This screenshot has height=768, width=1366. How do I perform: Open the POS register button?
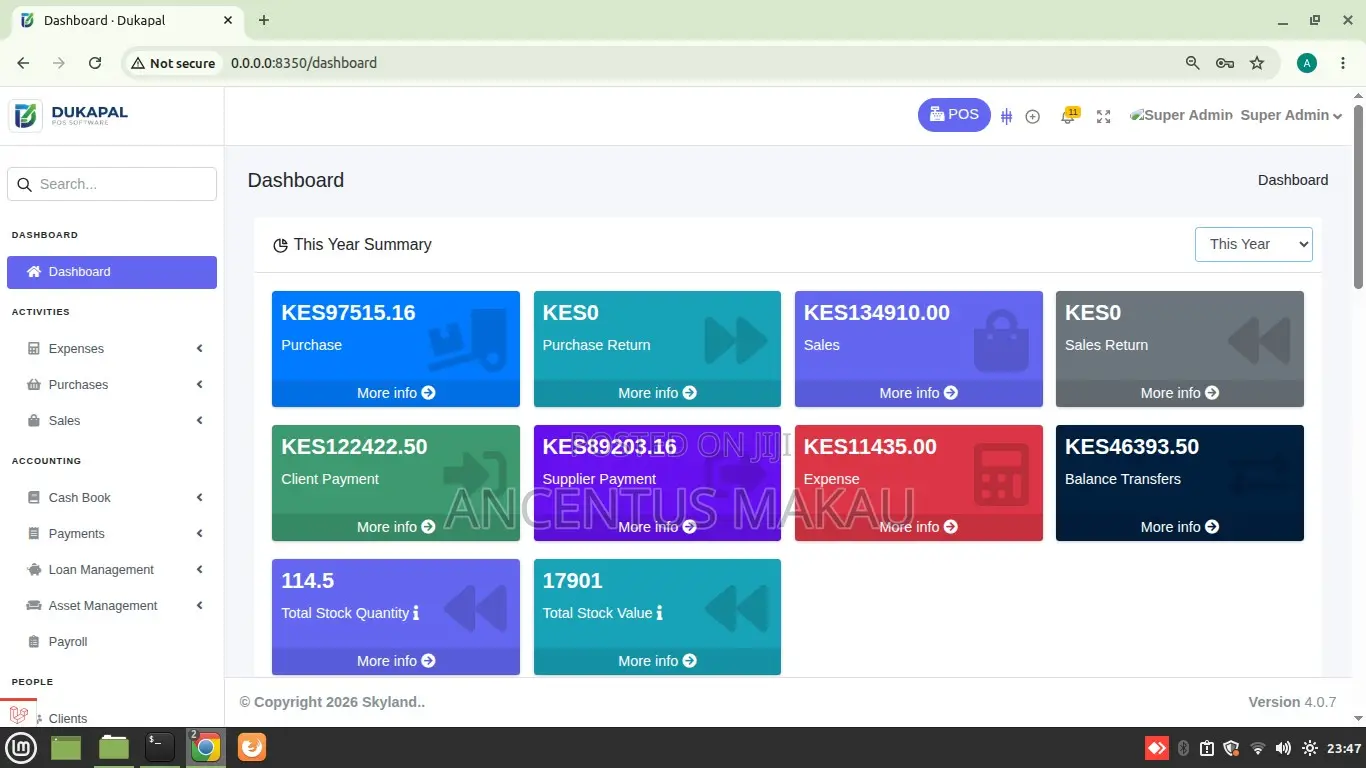[954, 115]
